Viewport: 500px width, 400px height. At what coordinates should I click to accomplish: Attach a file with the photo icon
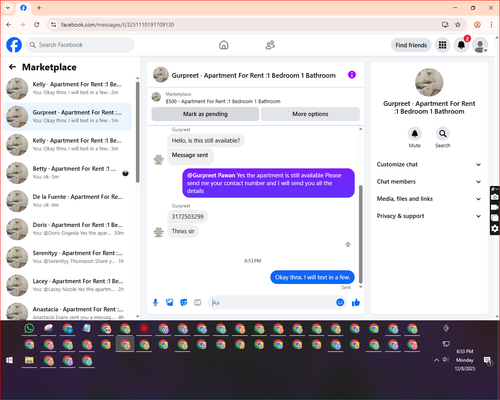click(x=170, y=302)
